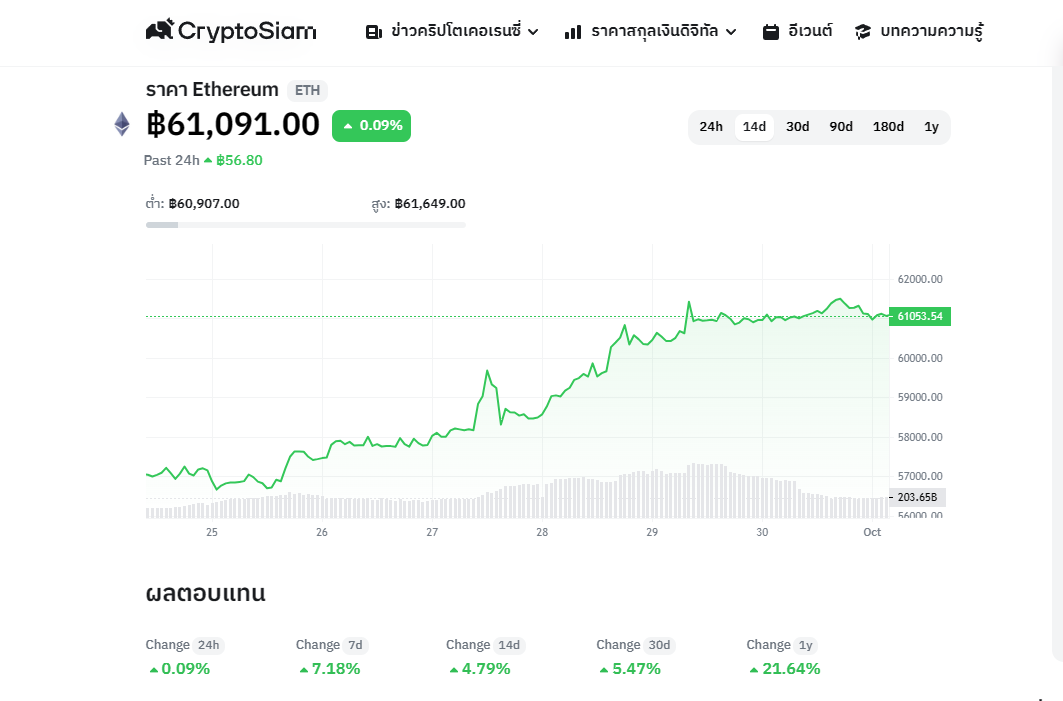Click the low-high price range bar
1063x701 pixels.
tap(306, 225)
